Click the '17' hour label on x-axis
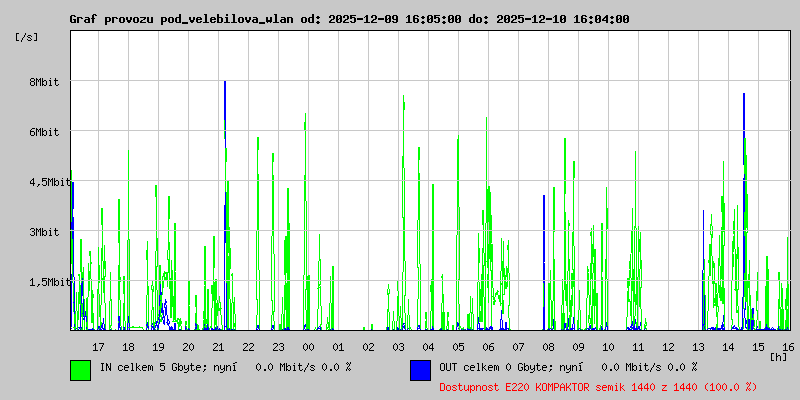 tap(98, 347)
